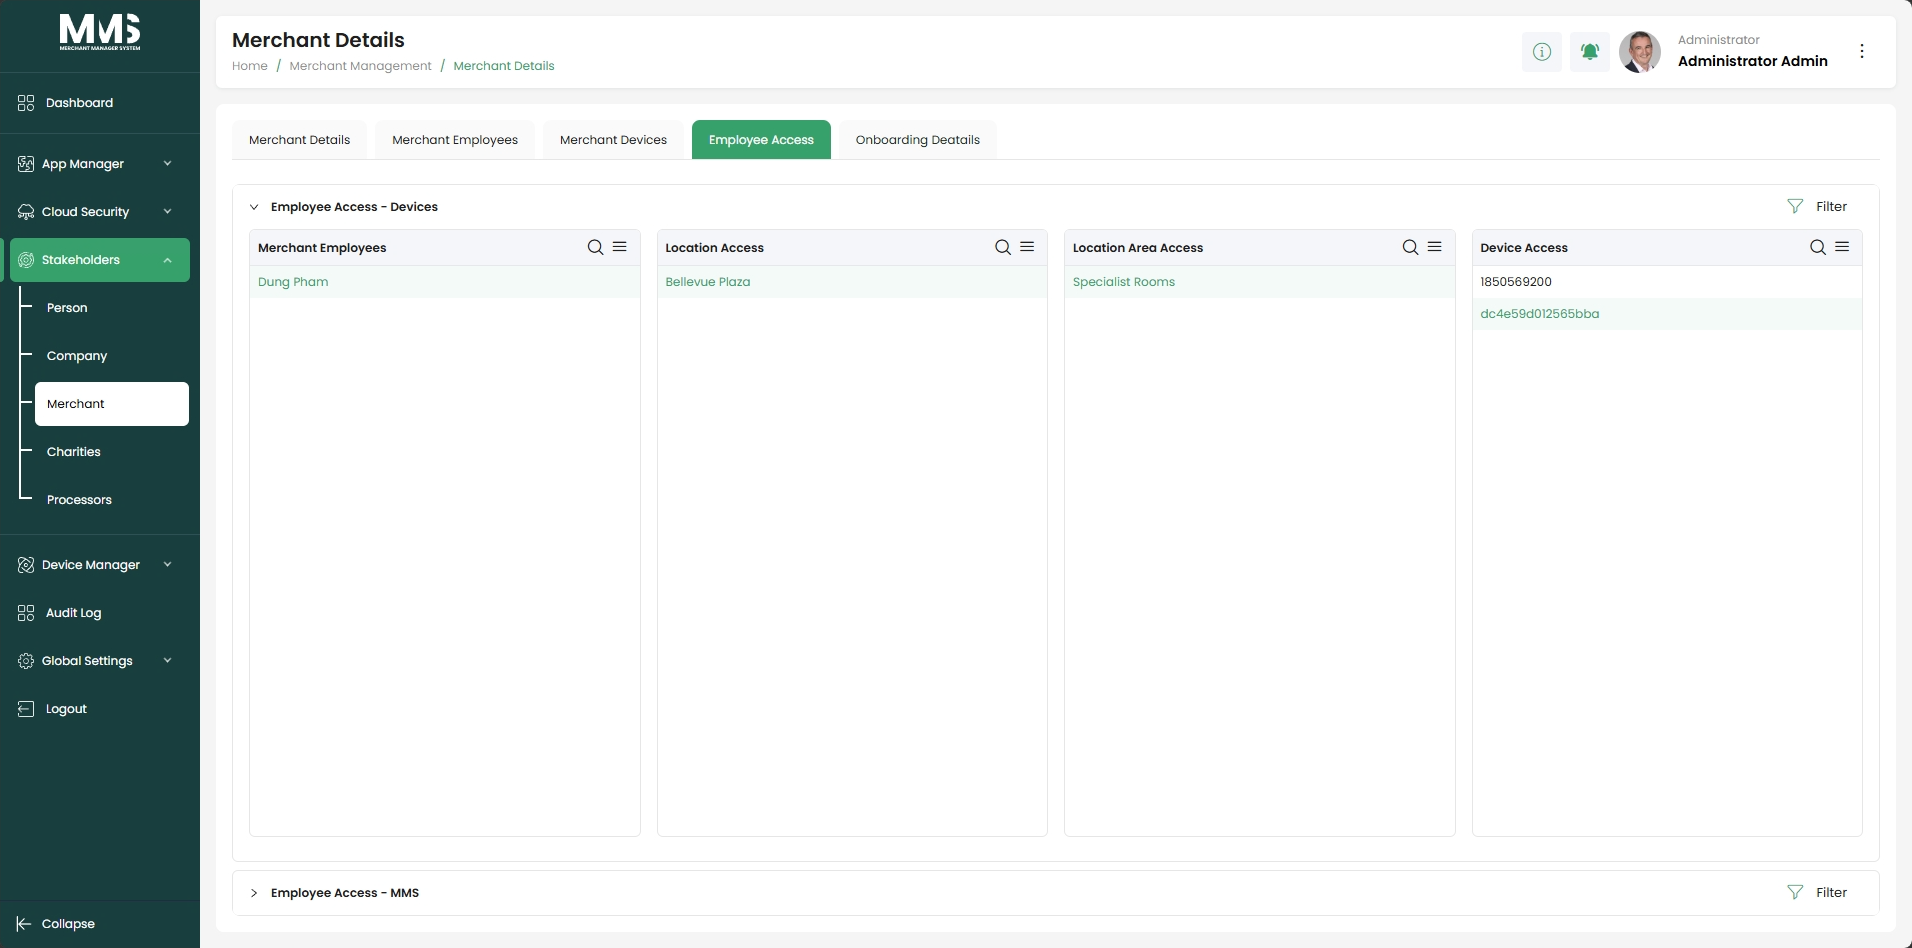Click Logout label in sidebar

(66, 709)
